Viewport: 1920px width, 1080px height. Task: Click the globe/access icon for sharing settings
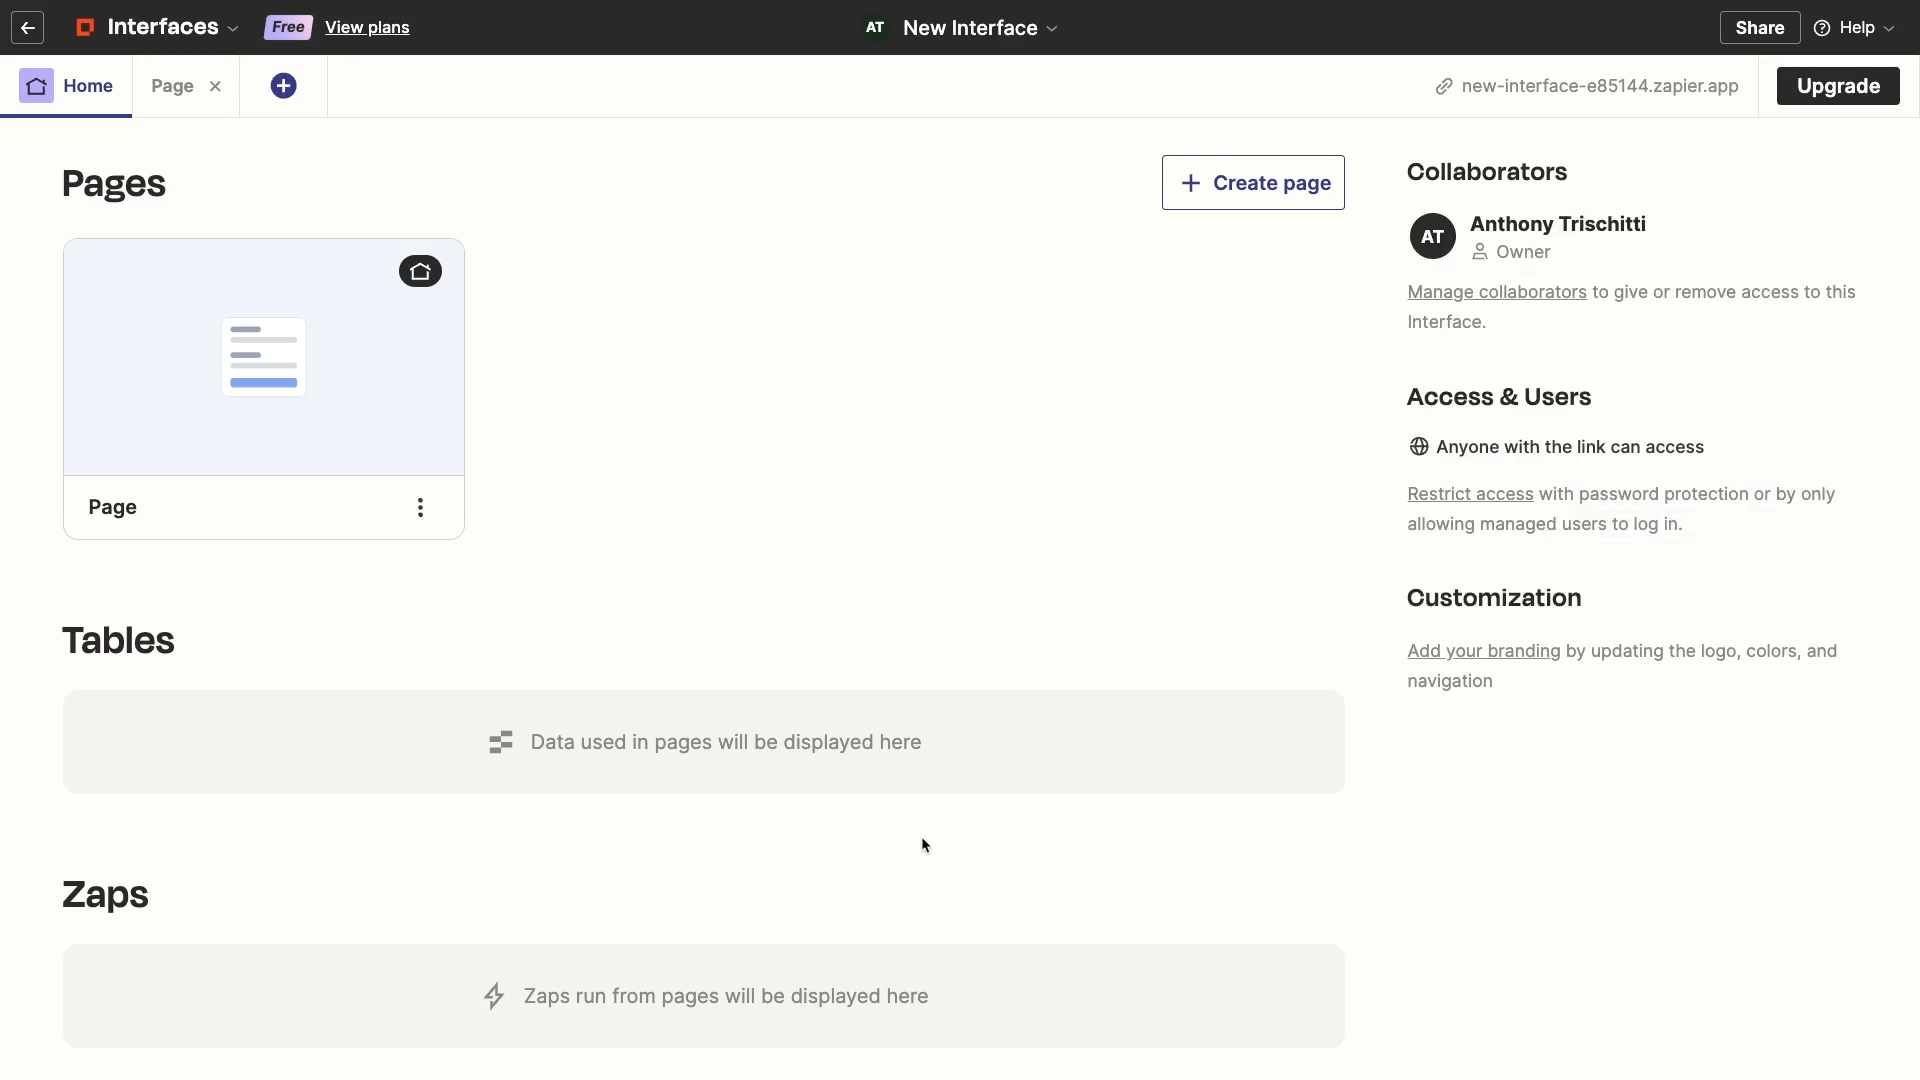point(1418,447)
